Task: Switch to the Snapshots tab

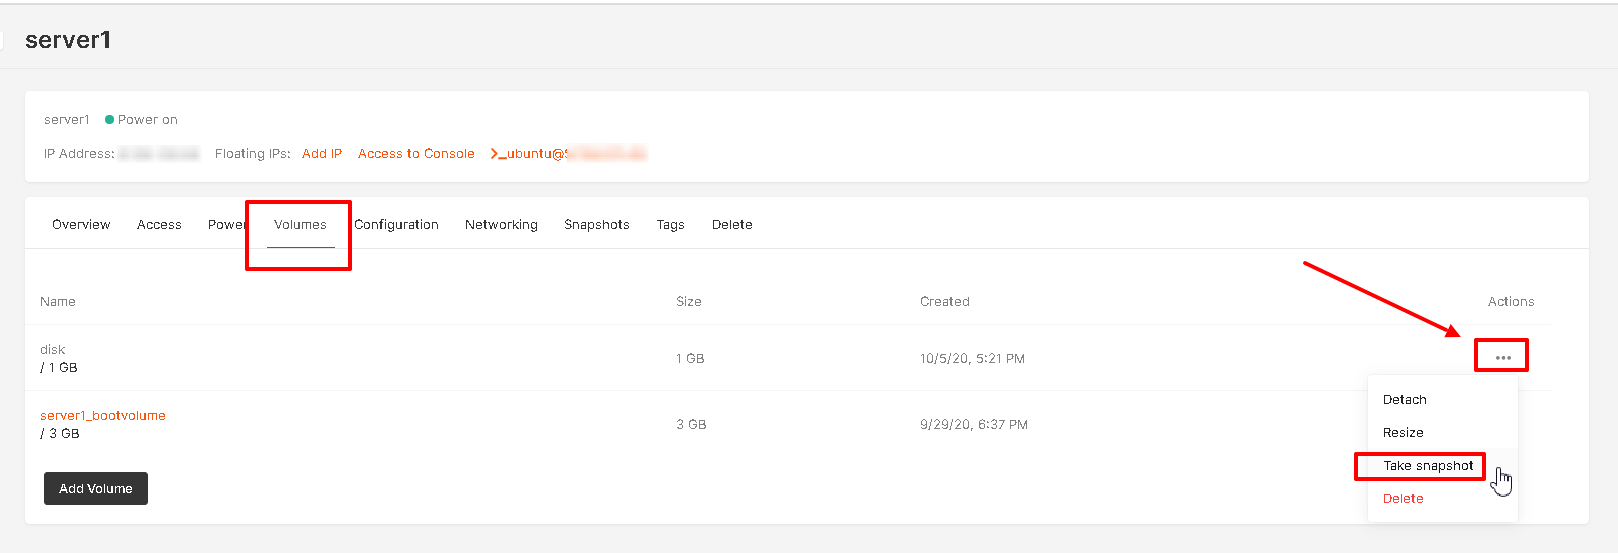Action: 596,224
